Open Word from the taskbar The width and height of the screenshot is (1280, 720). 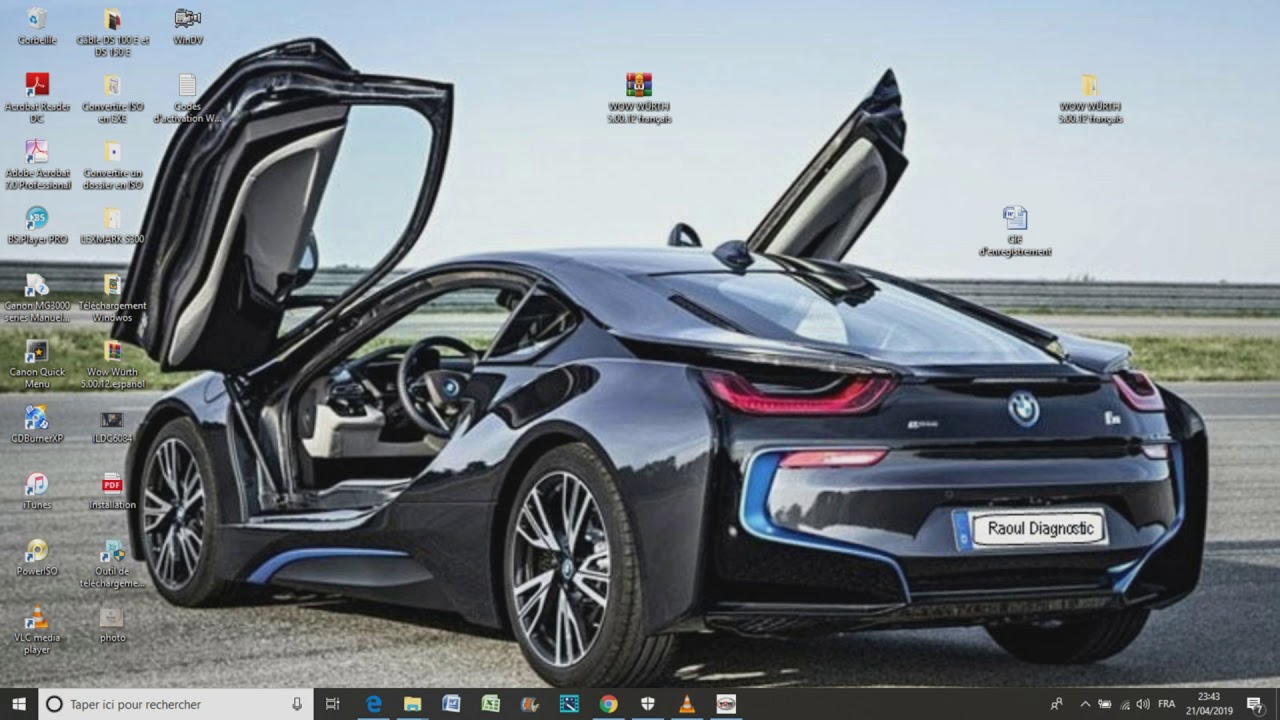pos(451,704)
